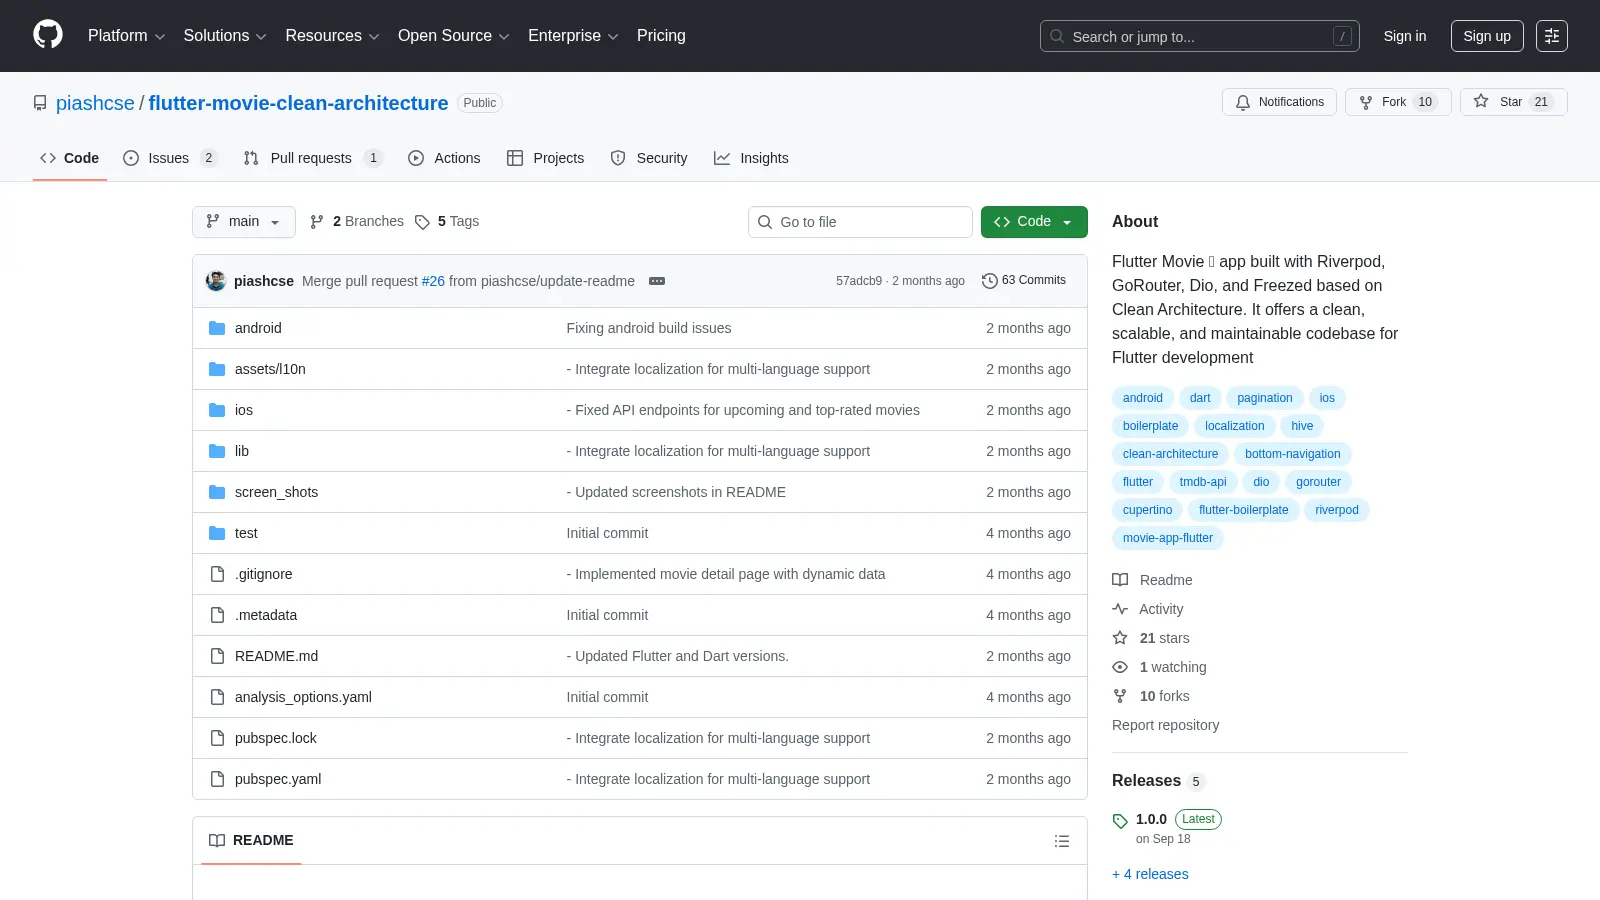Viewport: 1600px width, 900px height.
Task: Click Sign in
Action: pyautogui.click(x=1405, y=36)
